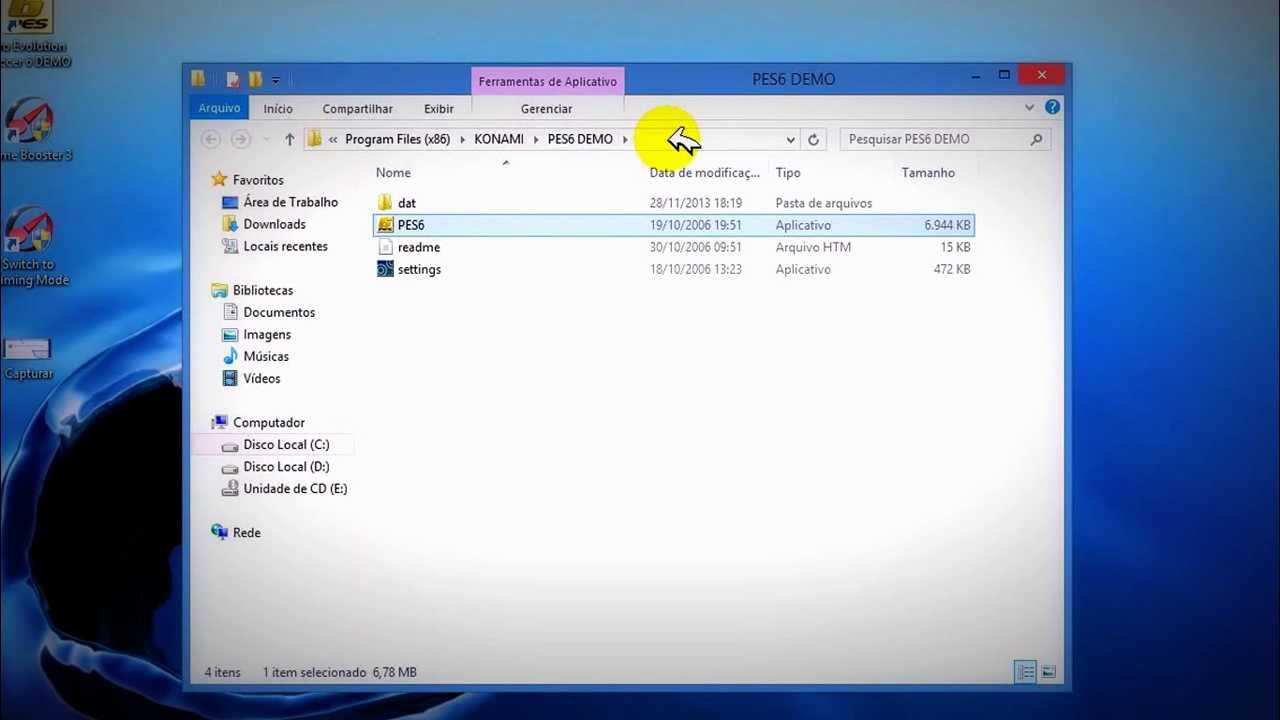Open the Arquivo file menu
The width and height of the screenshot is (1280, 720).
point(219,108)
